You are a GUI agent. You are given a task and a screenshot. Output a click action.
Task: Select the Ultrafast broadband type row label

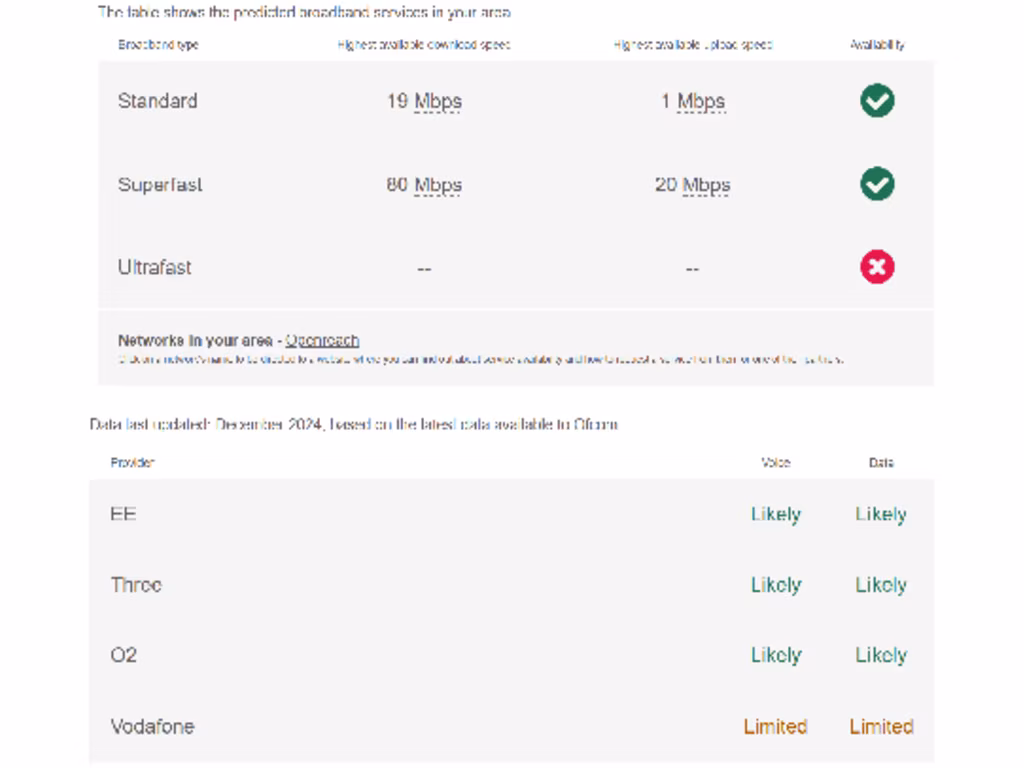(x=154, y=268)
